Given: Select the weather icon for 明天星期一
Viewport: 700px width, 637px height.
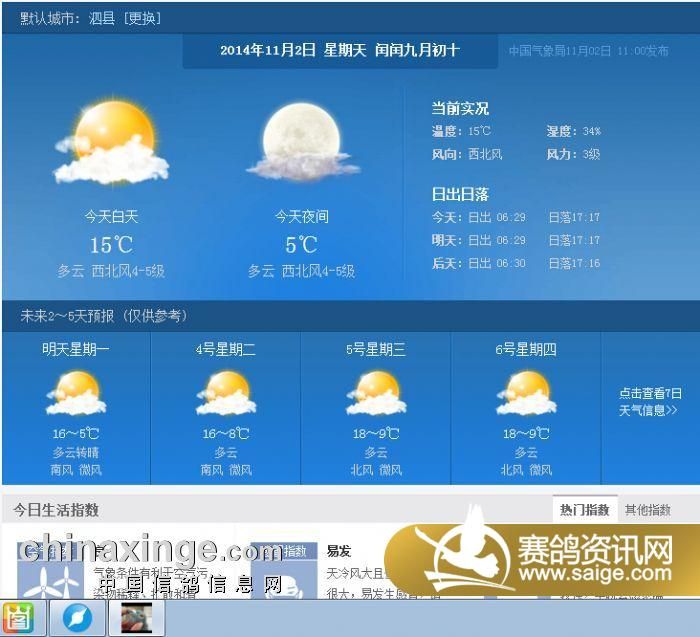Looking at the screenshot, I should tap(76, 393).
